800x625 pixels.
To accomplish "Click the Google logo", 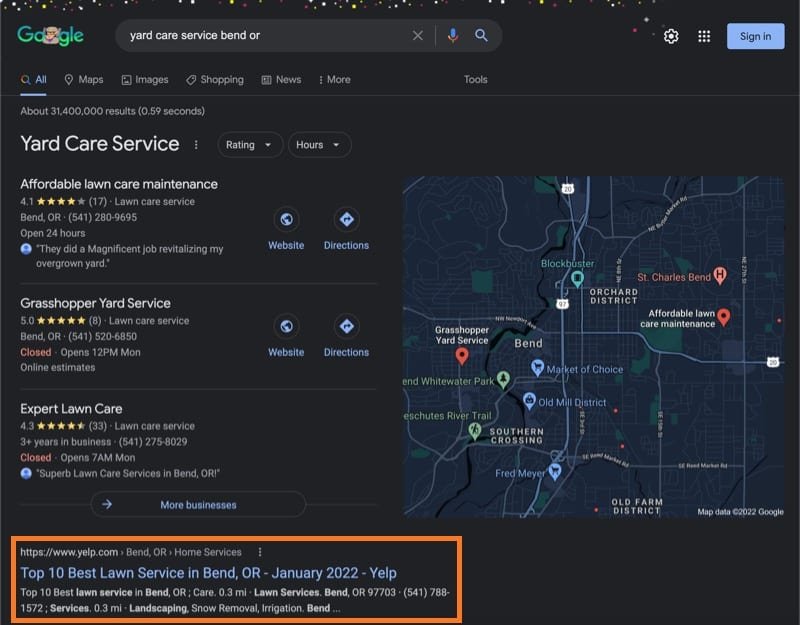I will [x=51, y=36].
